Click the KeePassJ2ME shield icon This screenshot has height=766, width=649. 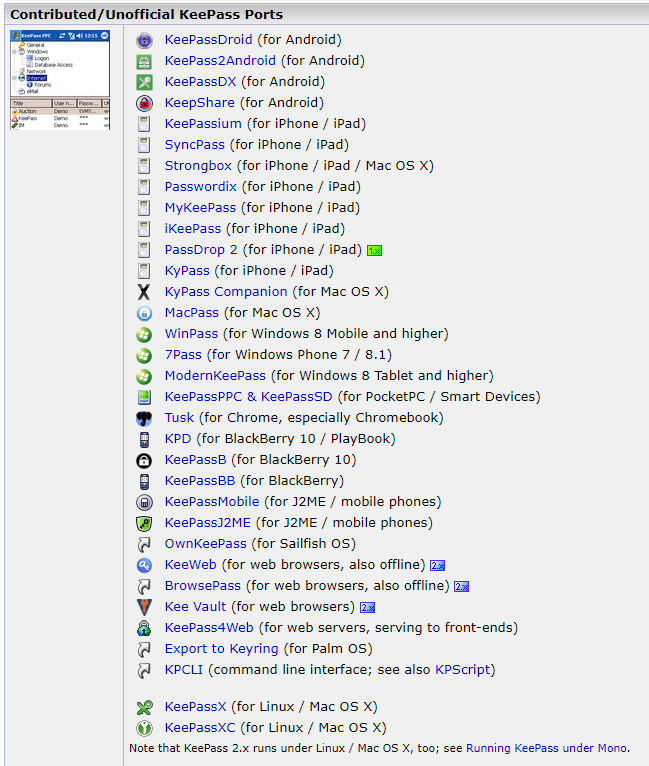(144, 523)
